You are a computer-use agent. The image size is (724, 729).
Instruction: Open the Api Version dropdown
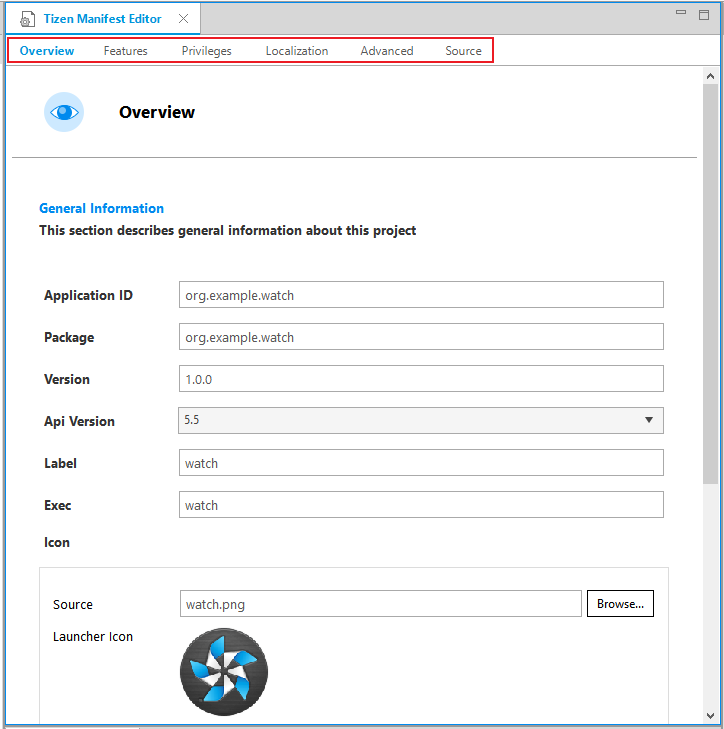pos(649,421)
